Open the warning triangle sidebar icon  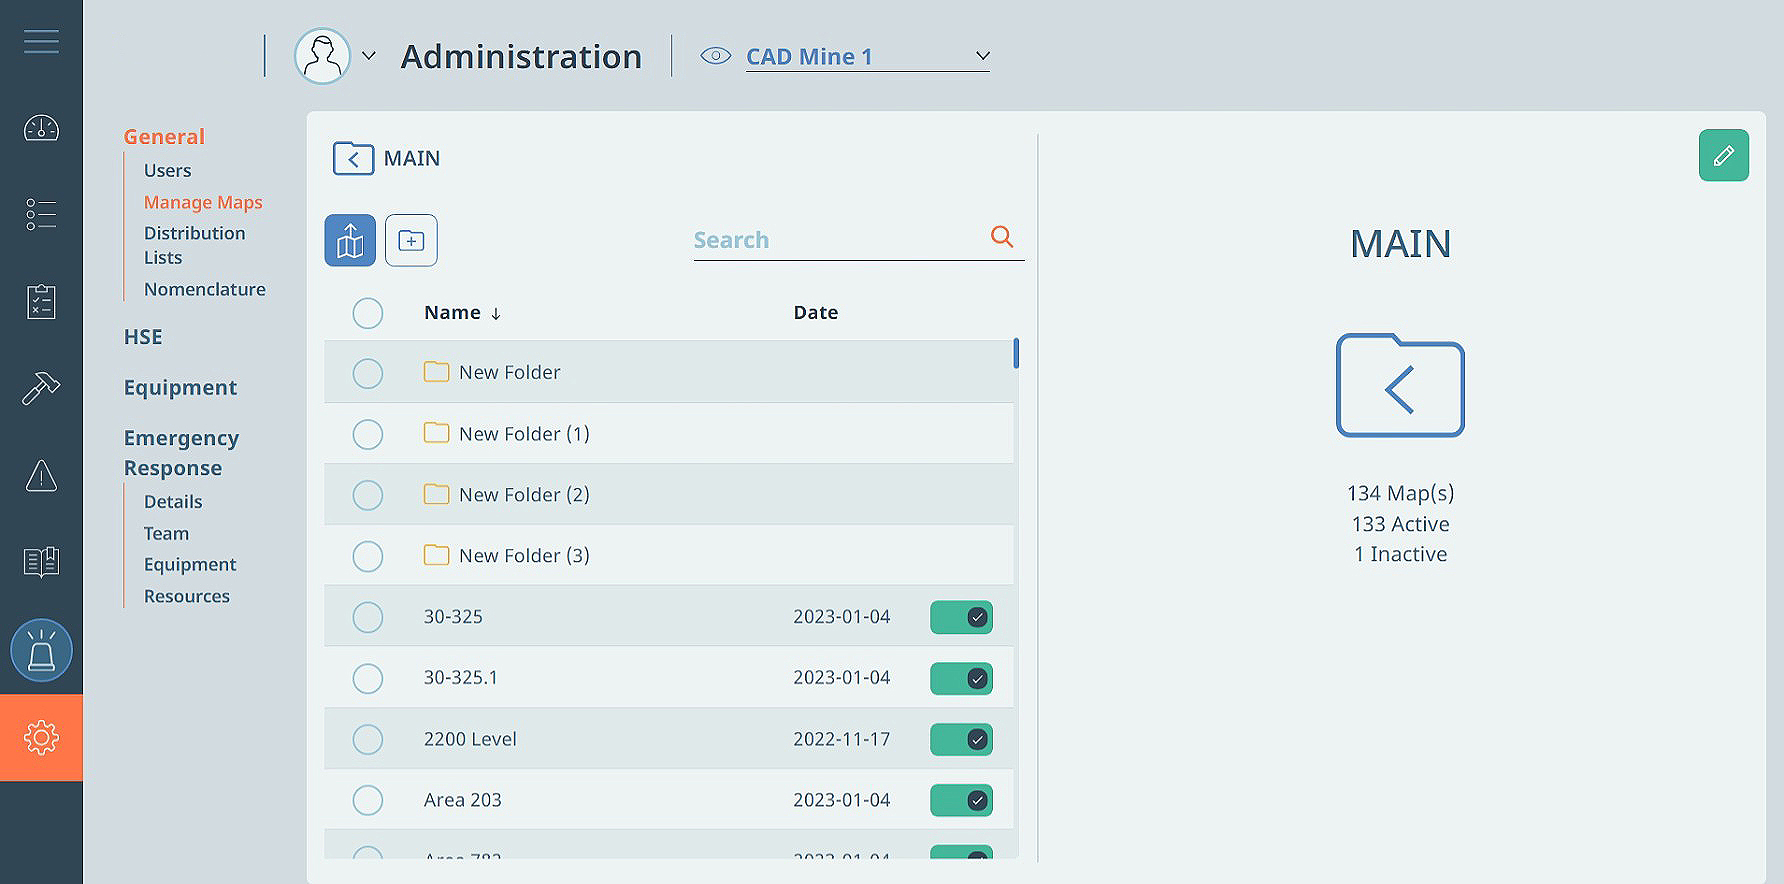41,476
